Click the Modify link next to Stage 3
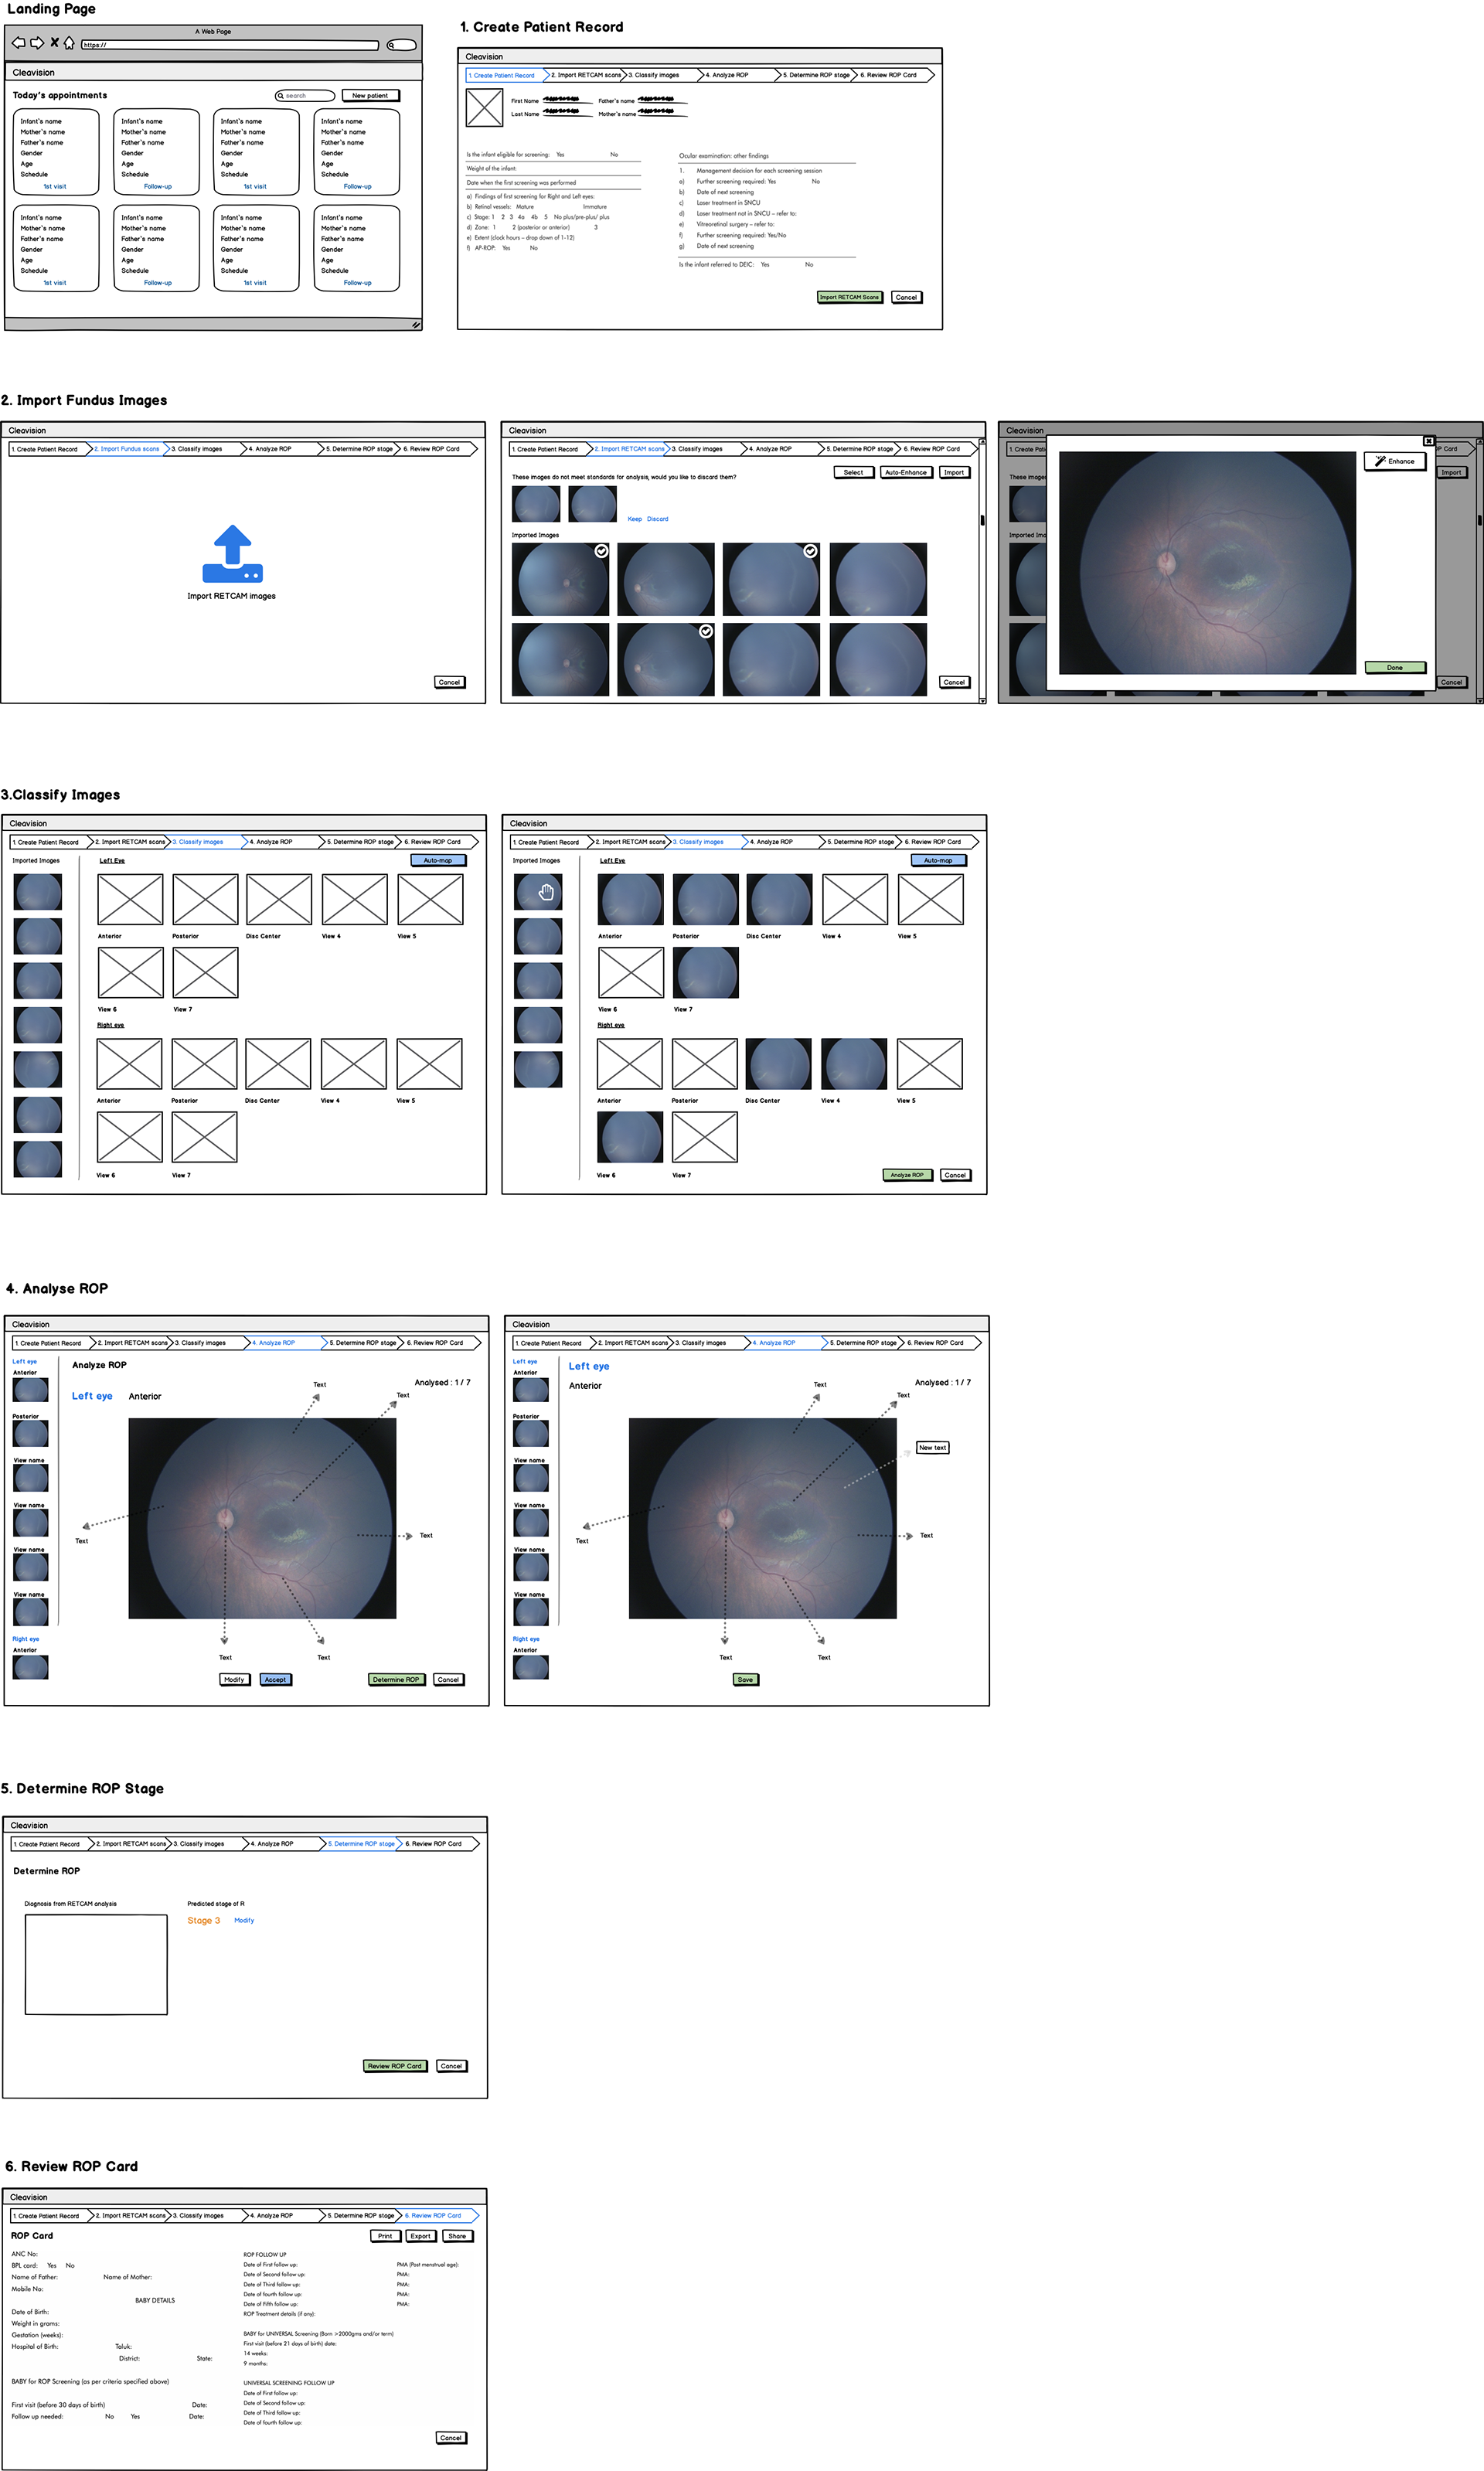1484x2471 pixels. 244,1920
